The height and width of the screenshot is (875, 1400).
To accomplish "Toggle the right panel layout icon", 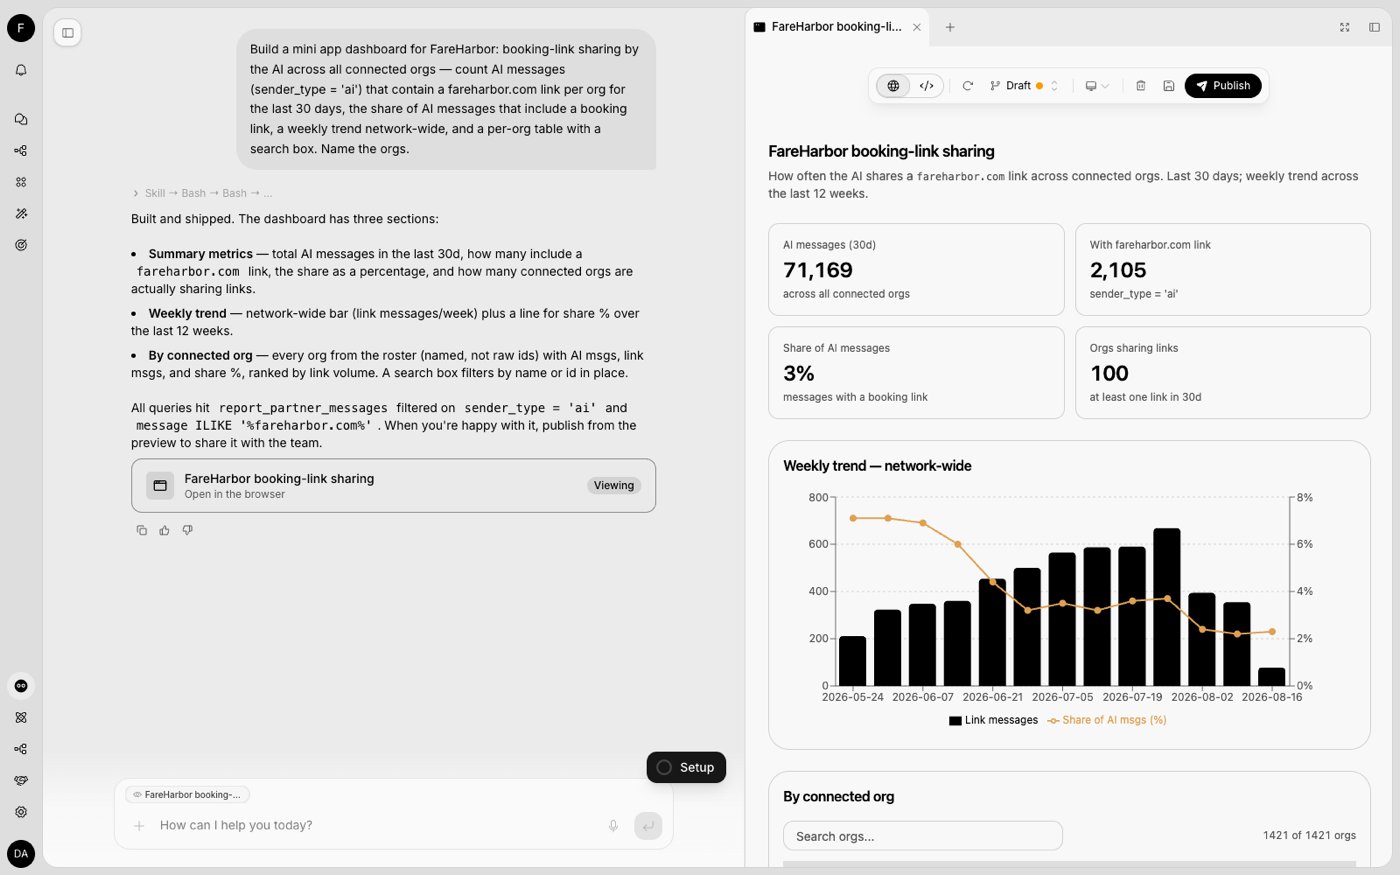I will 1374,27.
